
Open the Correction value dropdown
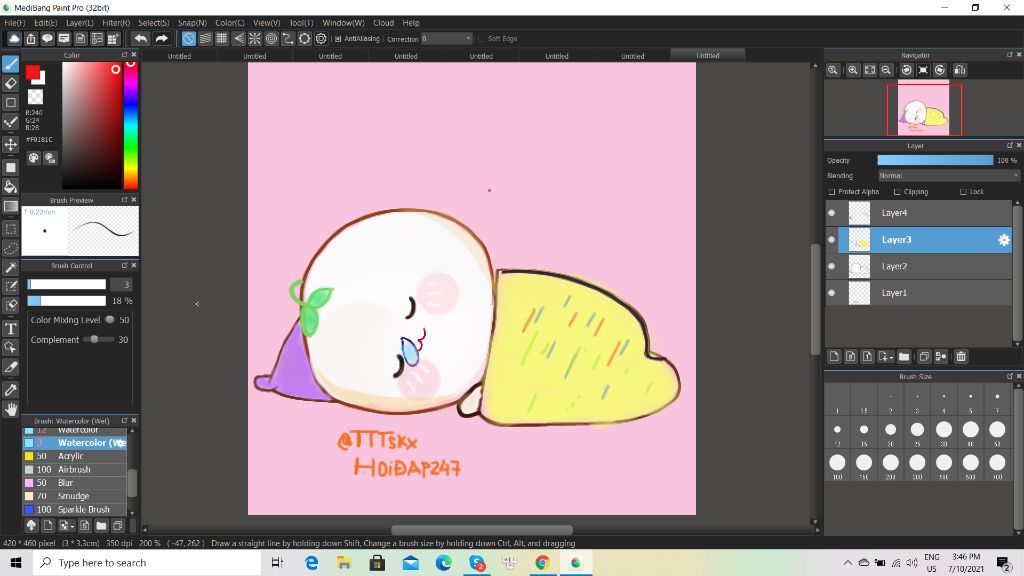[446, 39]
